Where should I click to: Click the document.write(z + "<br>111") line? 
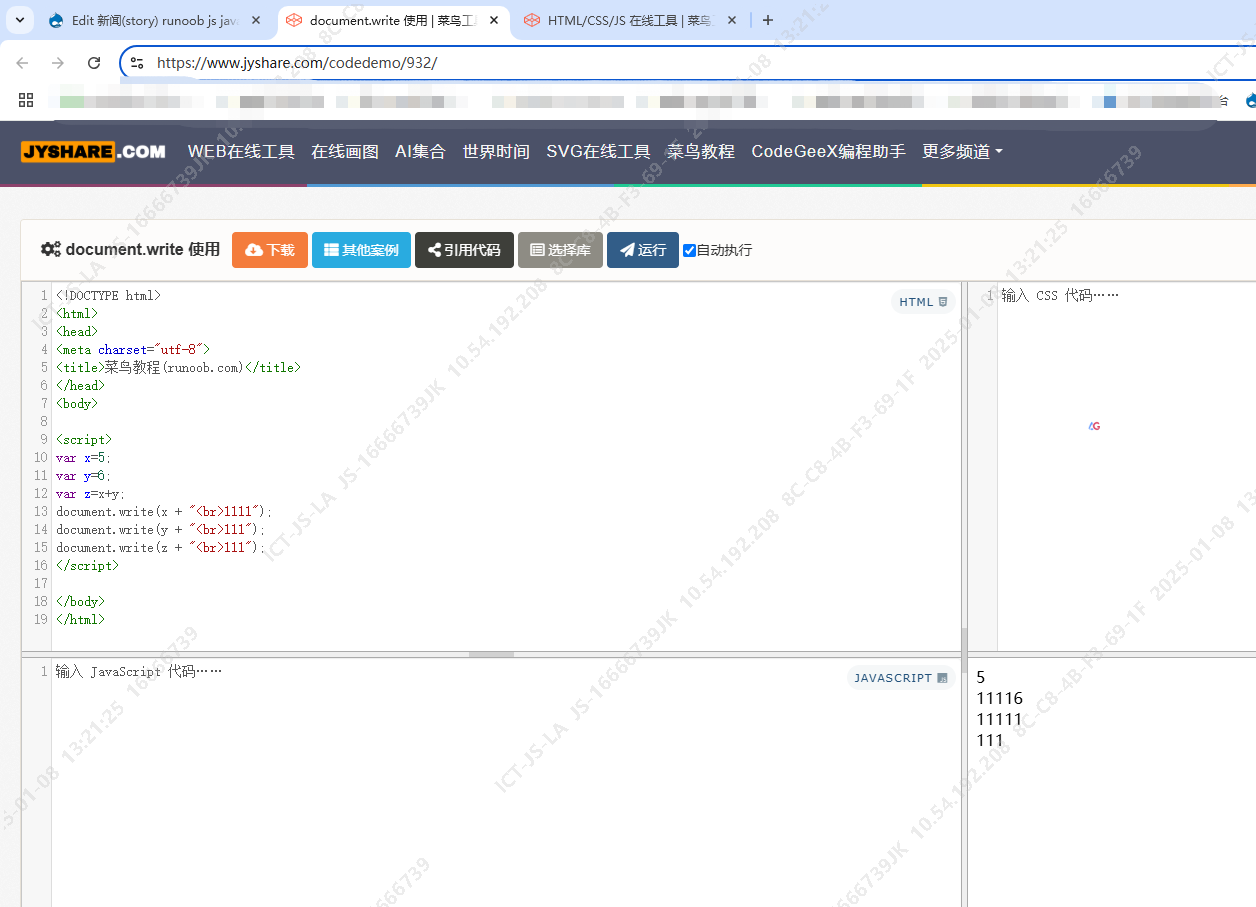161,548
